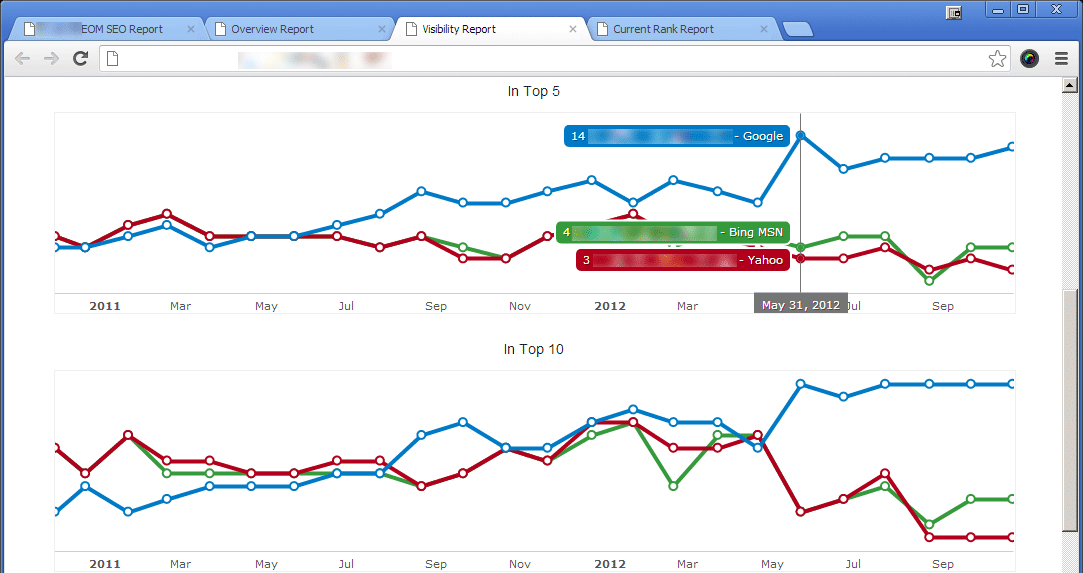Click the scrollbar up arrow
Screen dimensions: 1083x573
(1069, 85)
